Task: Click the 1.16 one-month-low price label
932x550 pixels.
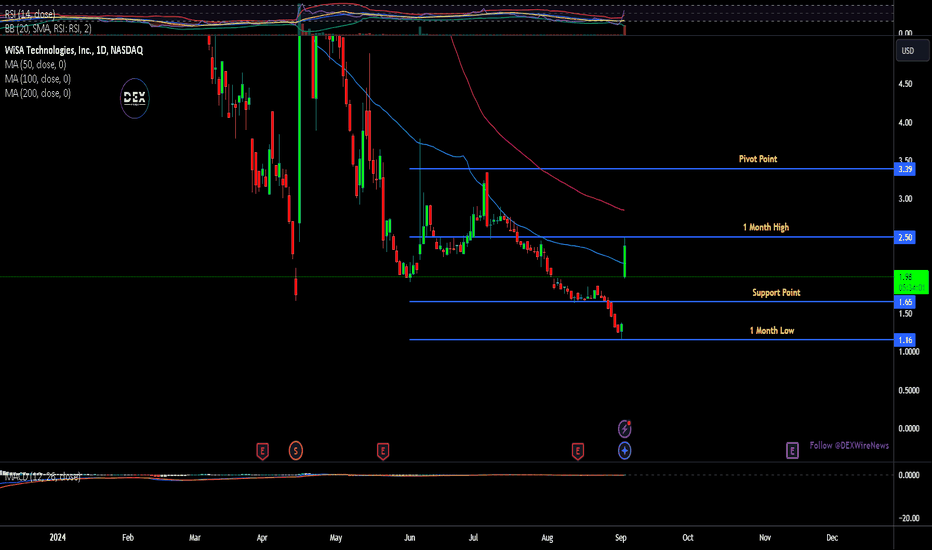Action: [x=905, y=340]
